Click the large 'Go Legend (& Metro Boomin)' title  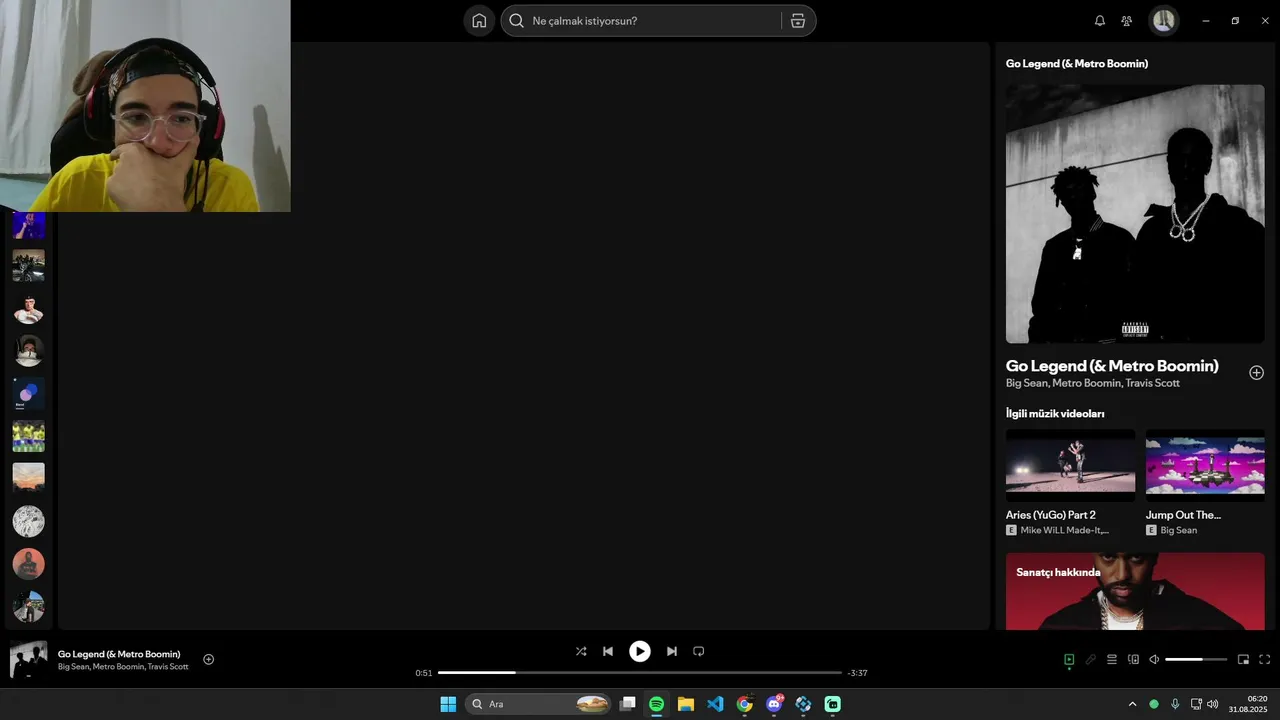click(1112, 366)
